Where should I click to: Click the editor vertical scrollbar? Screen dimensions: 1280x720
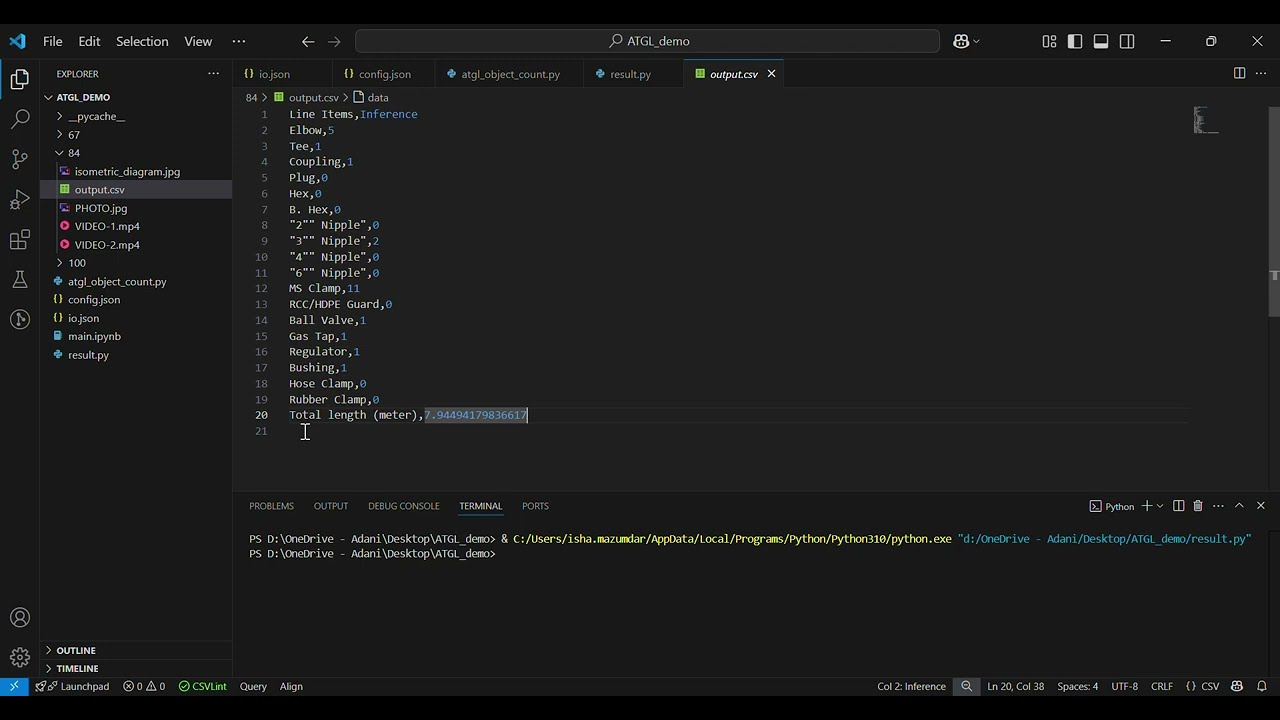tap(1274, 210)
